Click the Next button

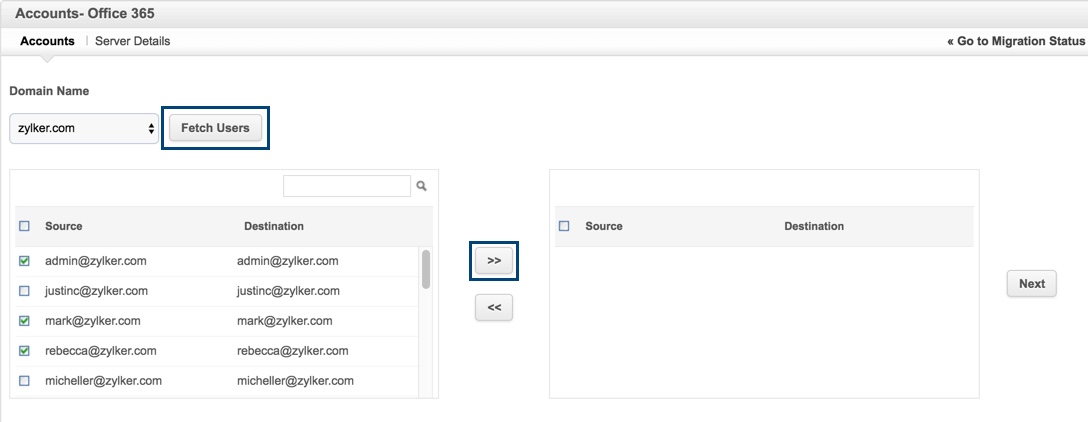pos(1032,283)
